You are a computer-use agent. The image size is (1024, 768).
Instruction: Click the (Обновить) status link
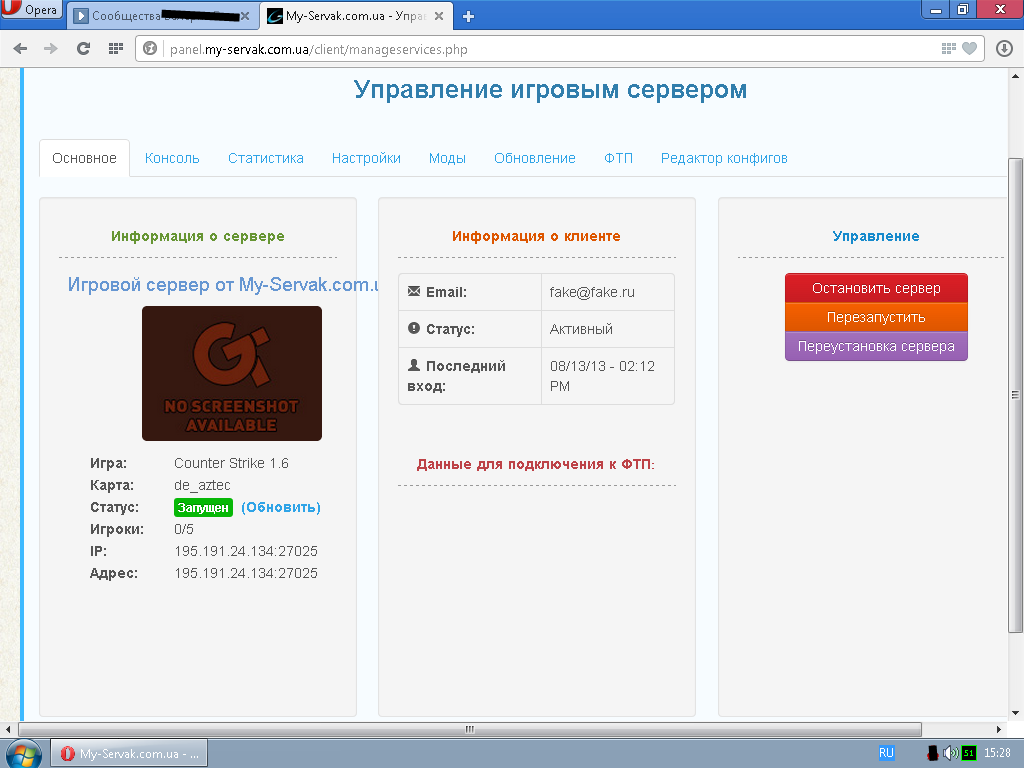click(x=281, y=507)
